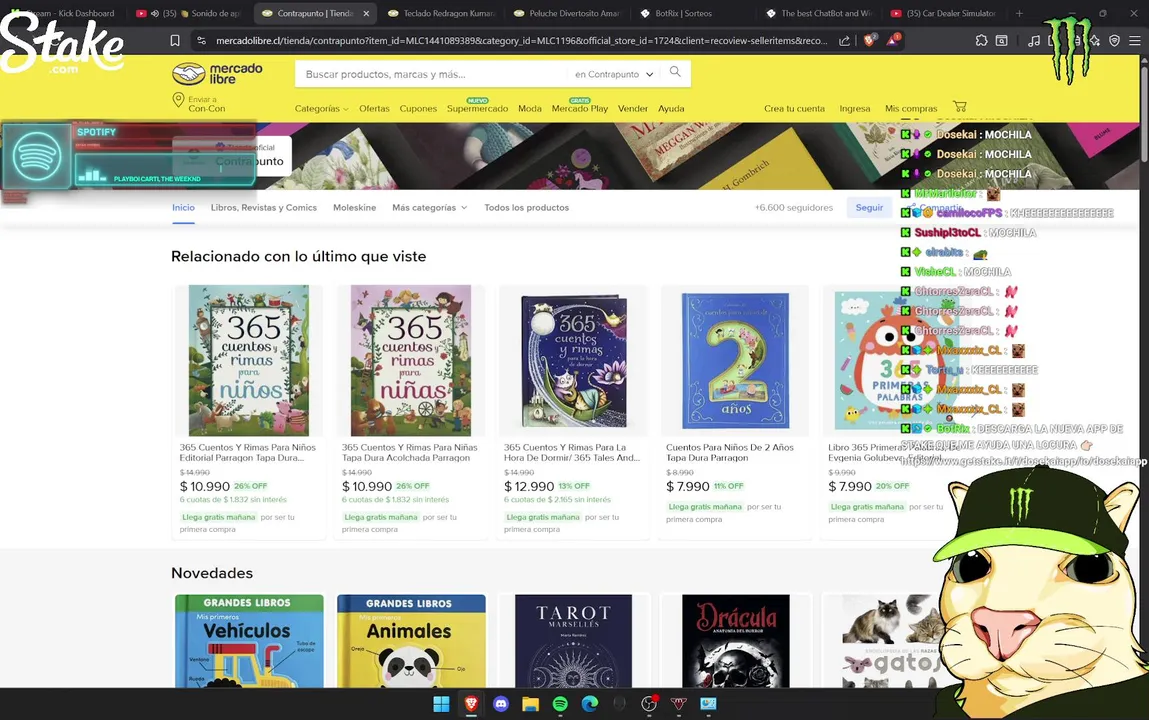The image size is (1149, 720).
Task: Open 'Mis compras' link
Action: pyautogui.click(x=911, y=108)
